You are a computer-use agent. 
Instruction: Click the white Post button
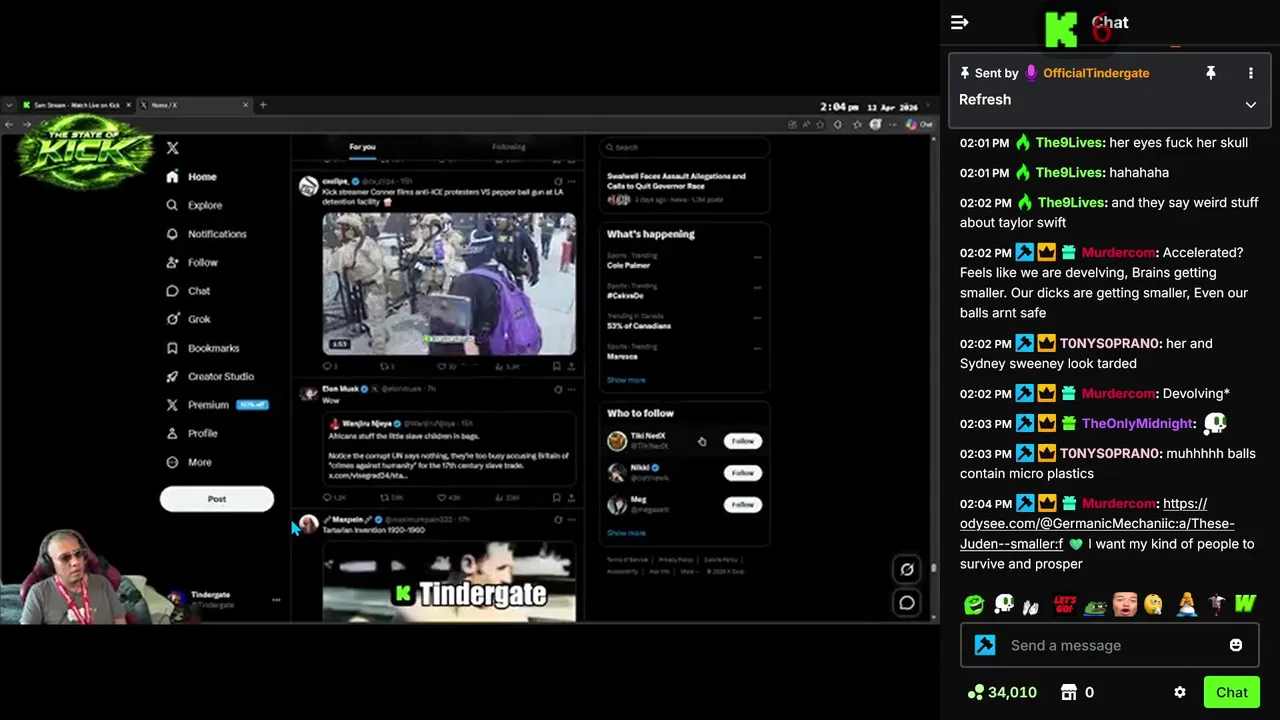coord(217,499)
